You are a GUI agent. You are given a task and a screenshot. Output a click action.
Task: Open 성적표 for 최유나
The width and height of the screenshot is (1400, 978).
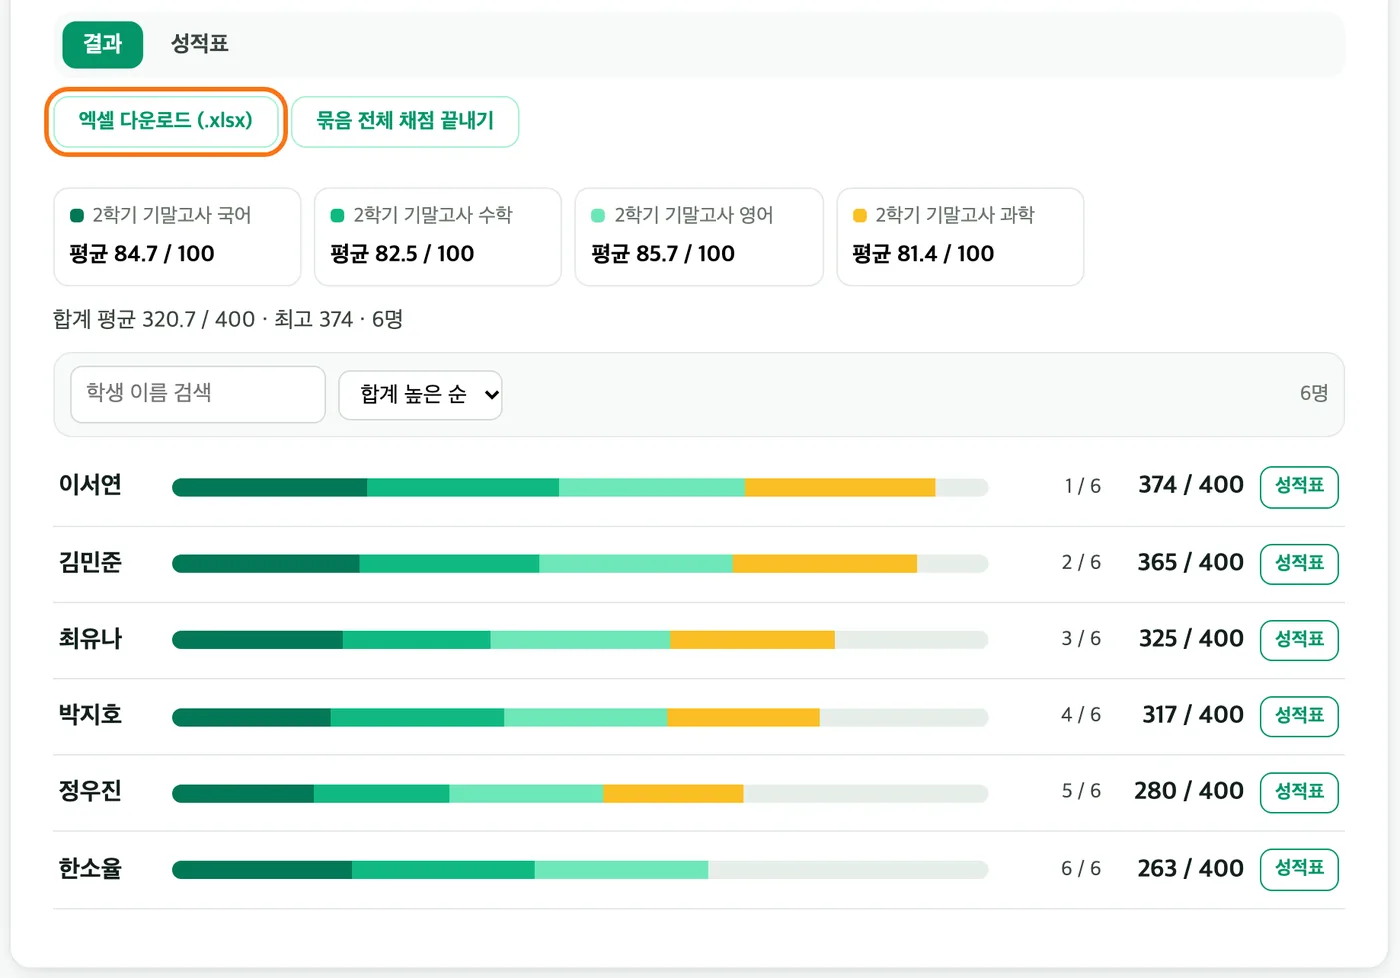tap(1299, 640)
